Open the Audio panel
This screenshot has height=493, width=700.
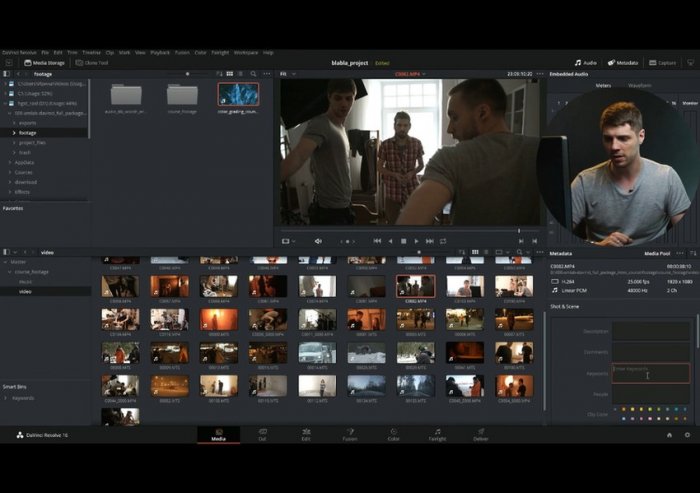pyautogui.click(x=585, y=62)
